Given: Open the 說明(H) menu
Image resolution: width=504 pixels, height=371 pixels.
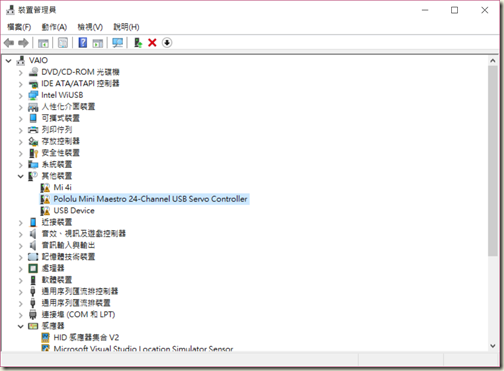Looking at the screenshot, I should point(126,27).
